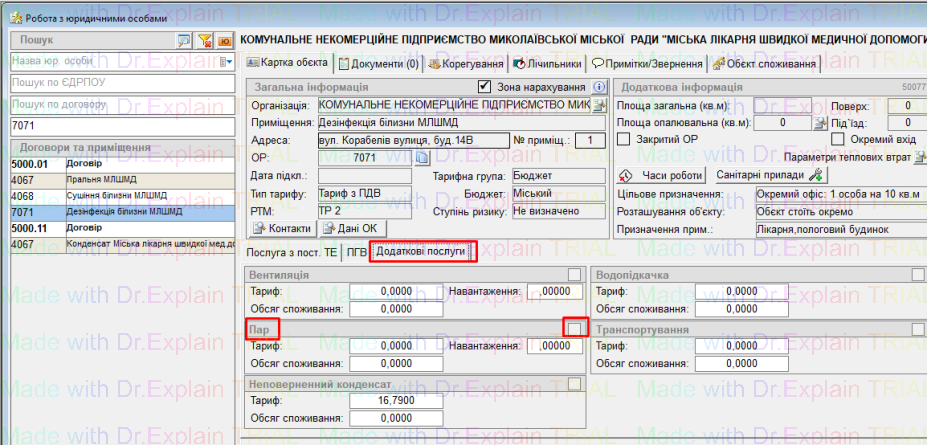The width and height of the screenshot is (927, 445).
Task: Tick the Пар section checkbox
Action: click(x=574, y=329)
